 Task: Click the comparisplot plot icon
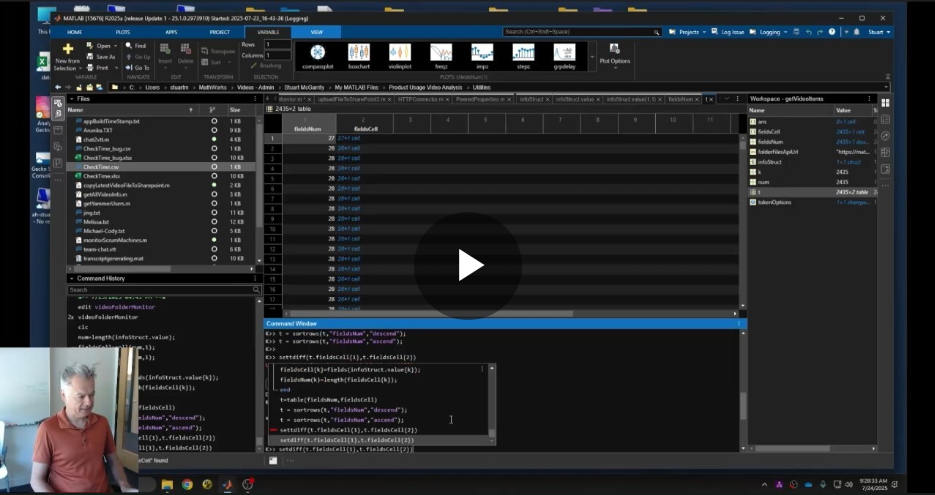317,56
